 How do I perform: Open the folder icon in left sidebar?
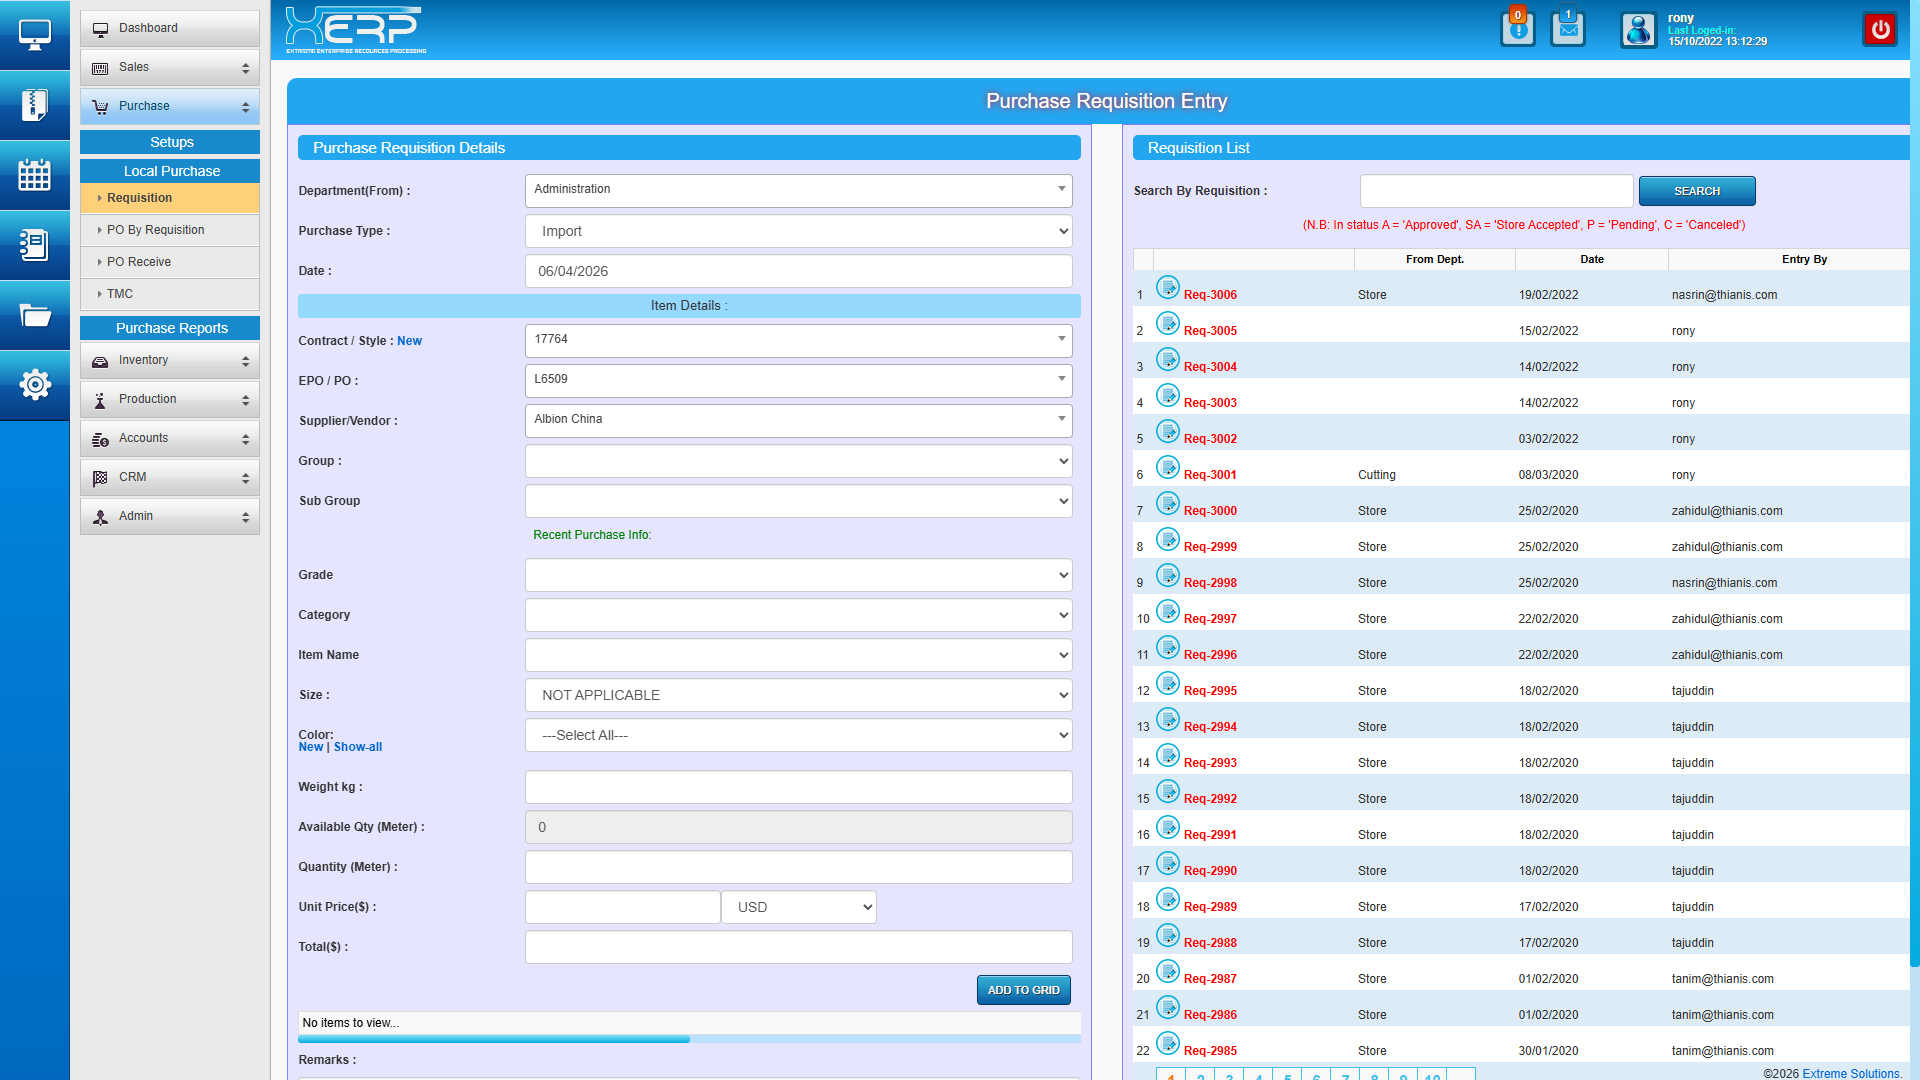tap(35, 316)
